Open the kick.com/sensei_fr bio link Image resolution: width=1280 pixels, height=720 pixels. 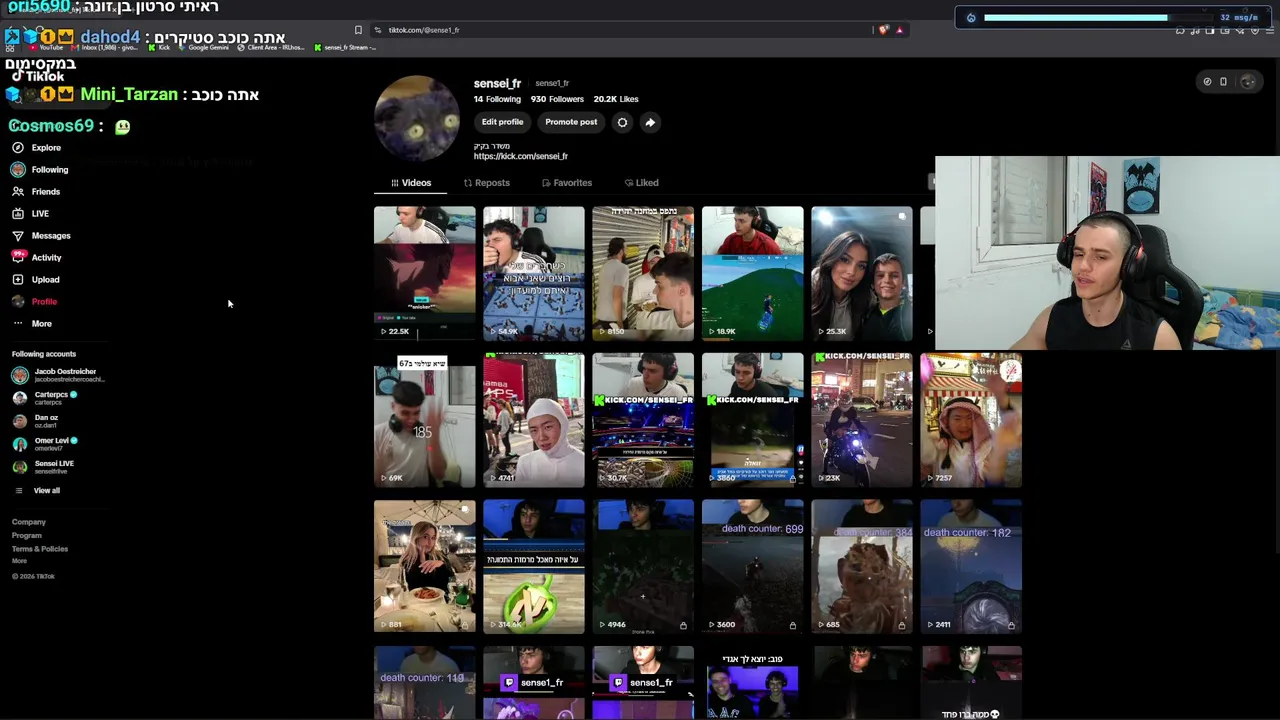[x=521, y=157]
